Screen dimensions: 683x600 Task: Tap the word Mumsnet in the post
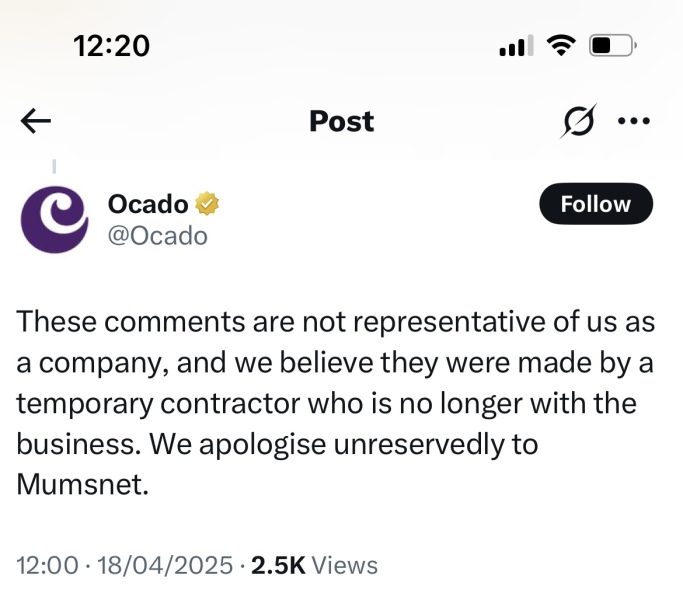coord(79,484)
